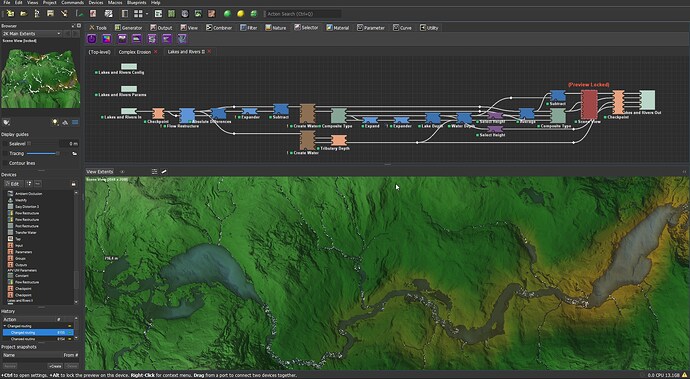
Task: Click the save disk icon in toolbar
Action: coord(51,14)
